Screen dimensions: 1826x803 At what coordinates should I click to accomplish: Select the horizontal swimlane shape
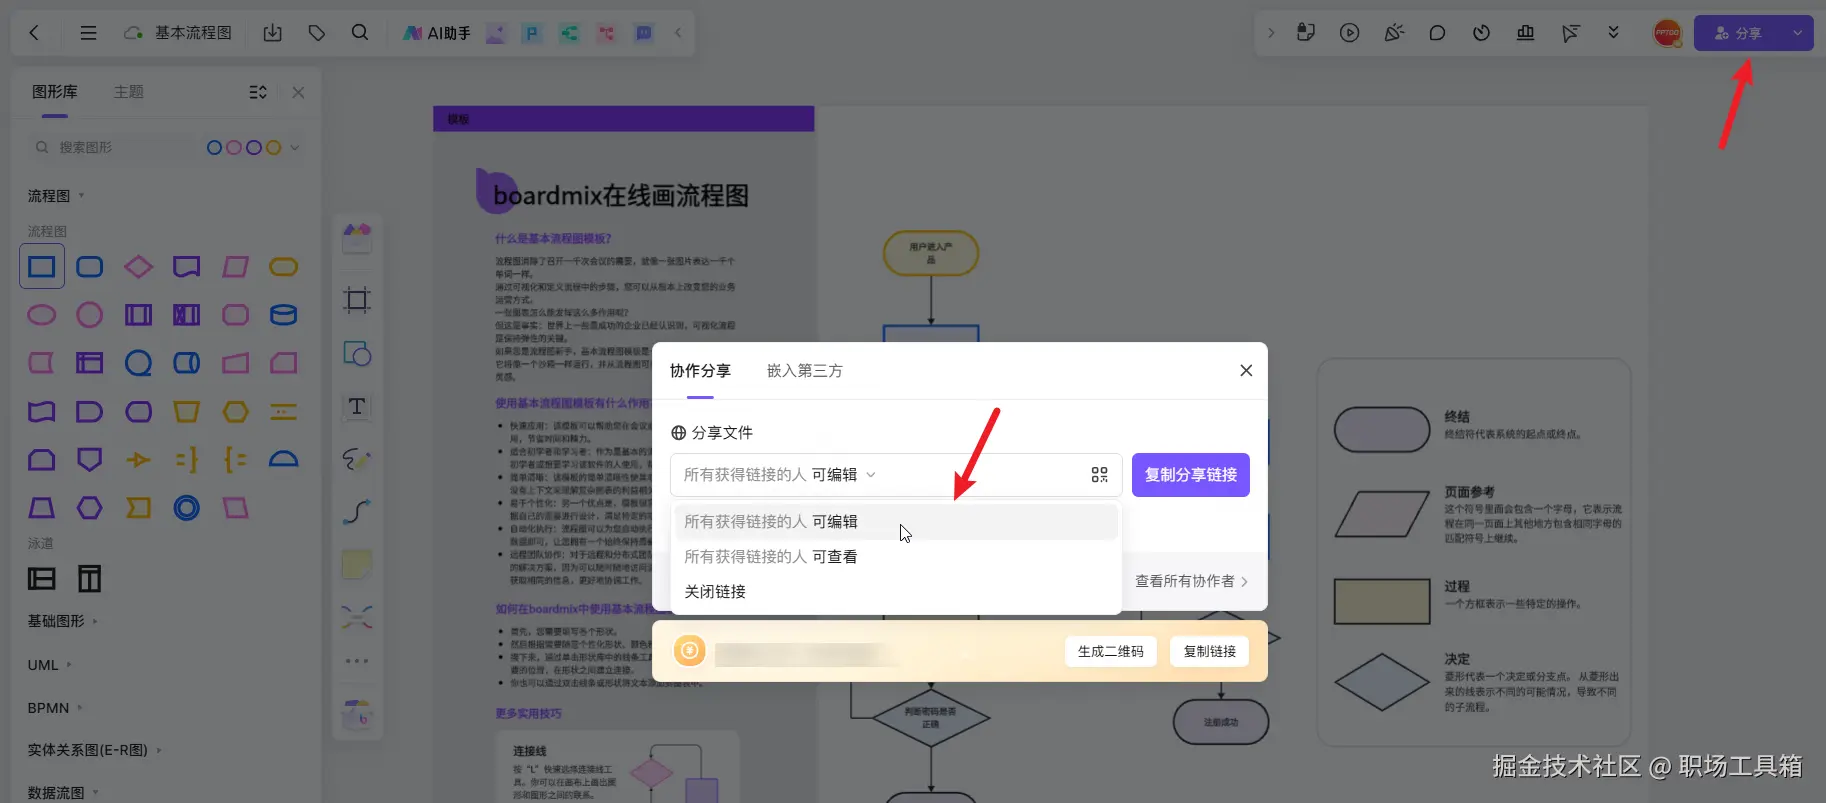tap(41, 579)
